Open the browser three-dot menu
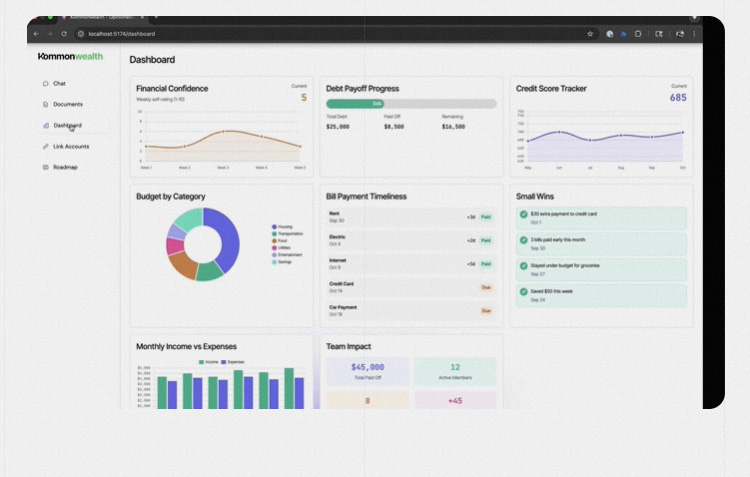 click(x=694, y=34)
